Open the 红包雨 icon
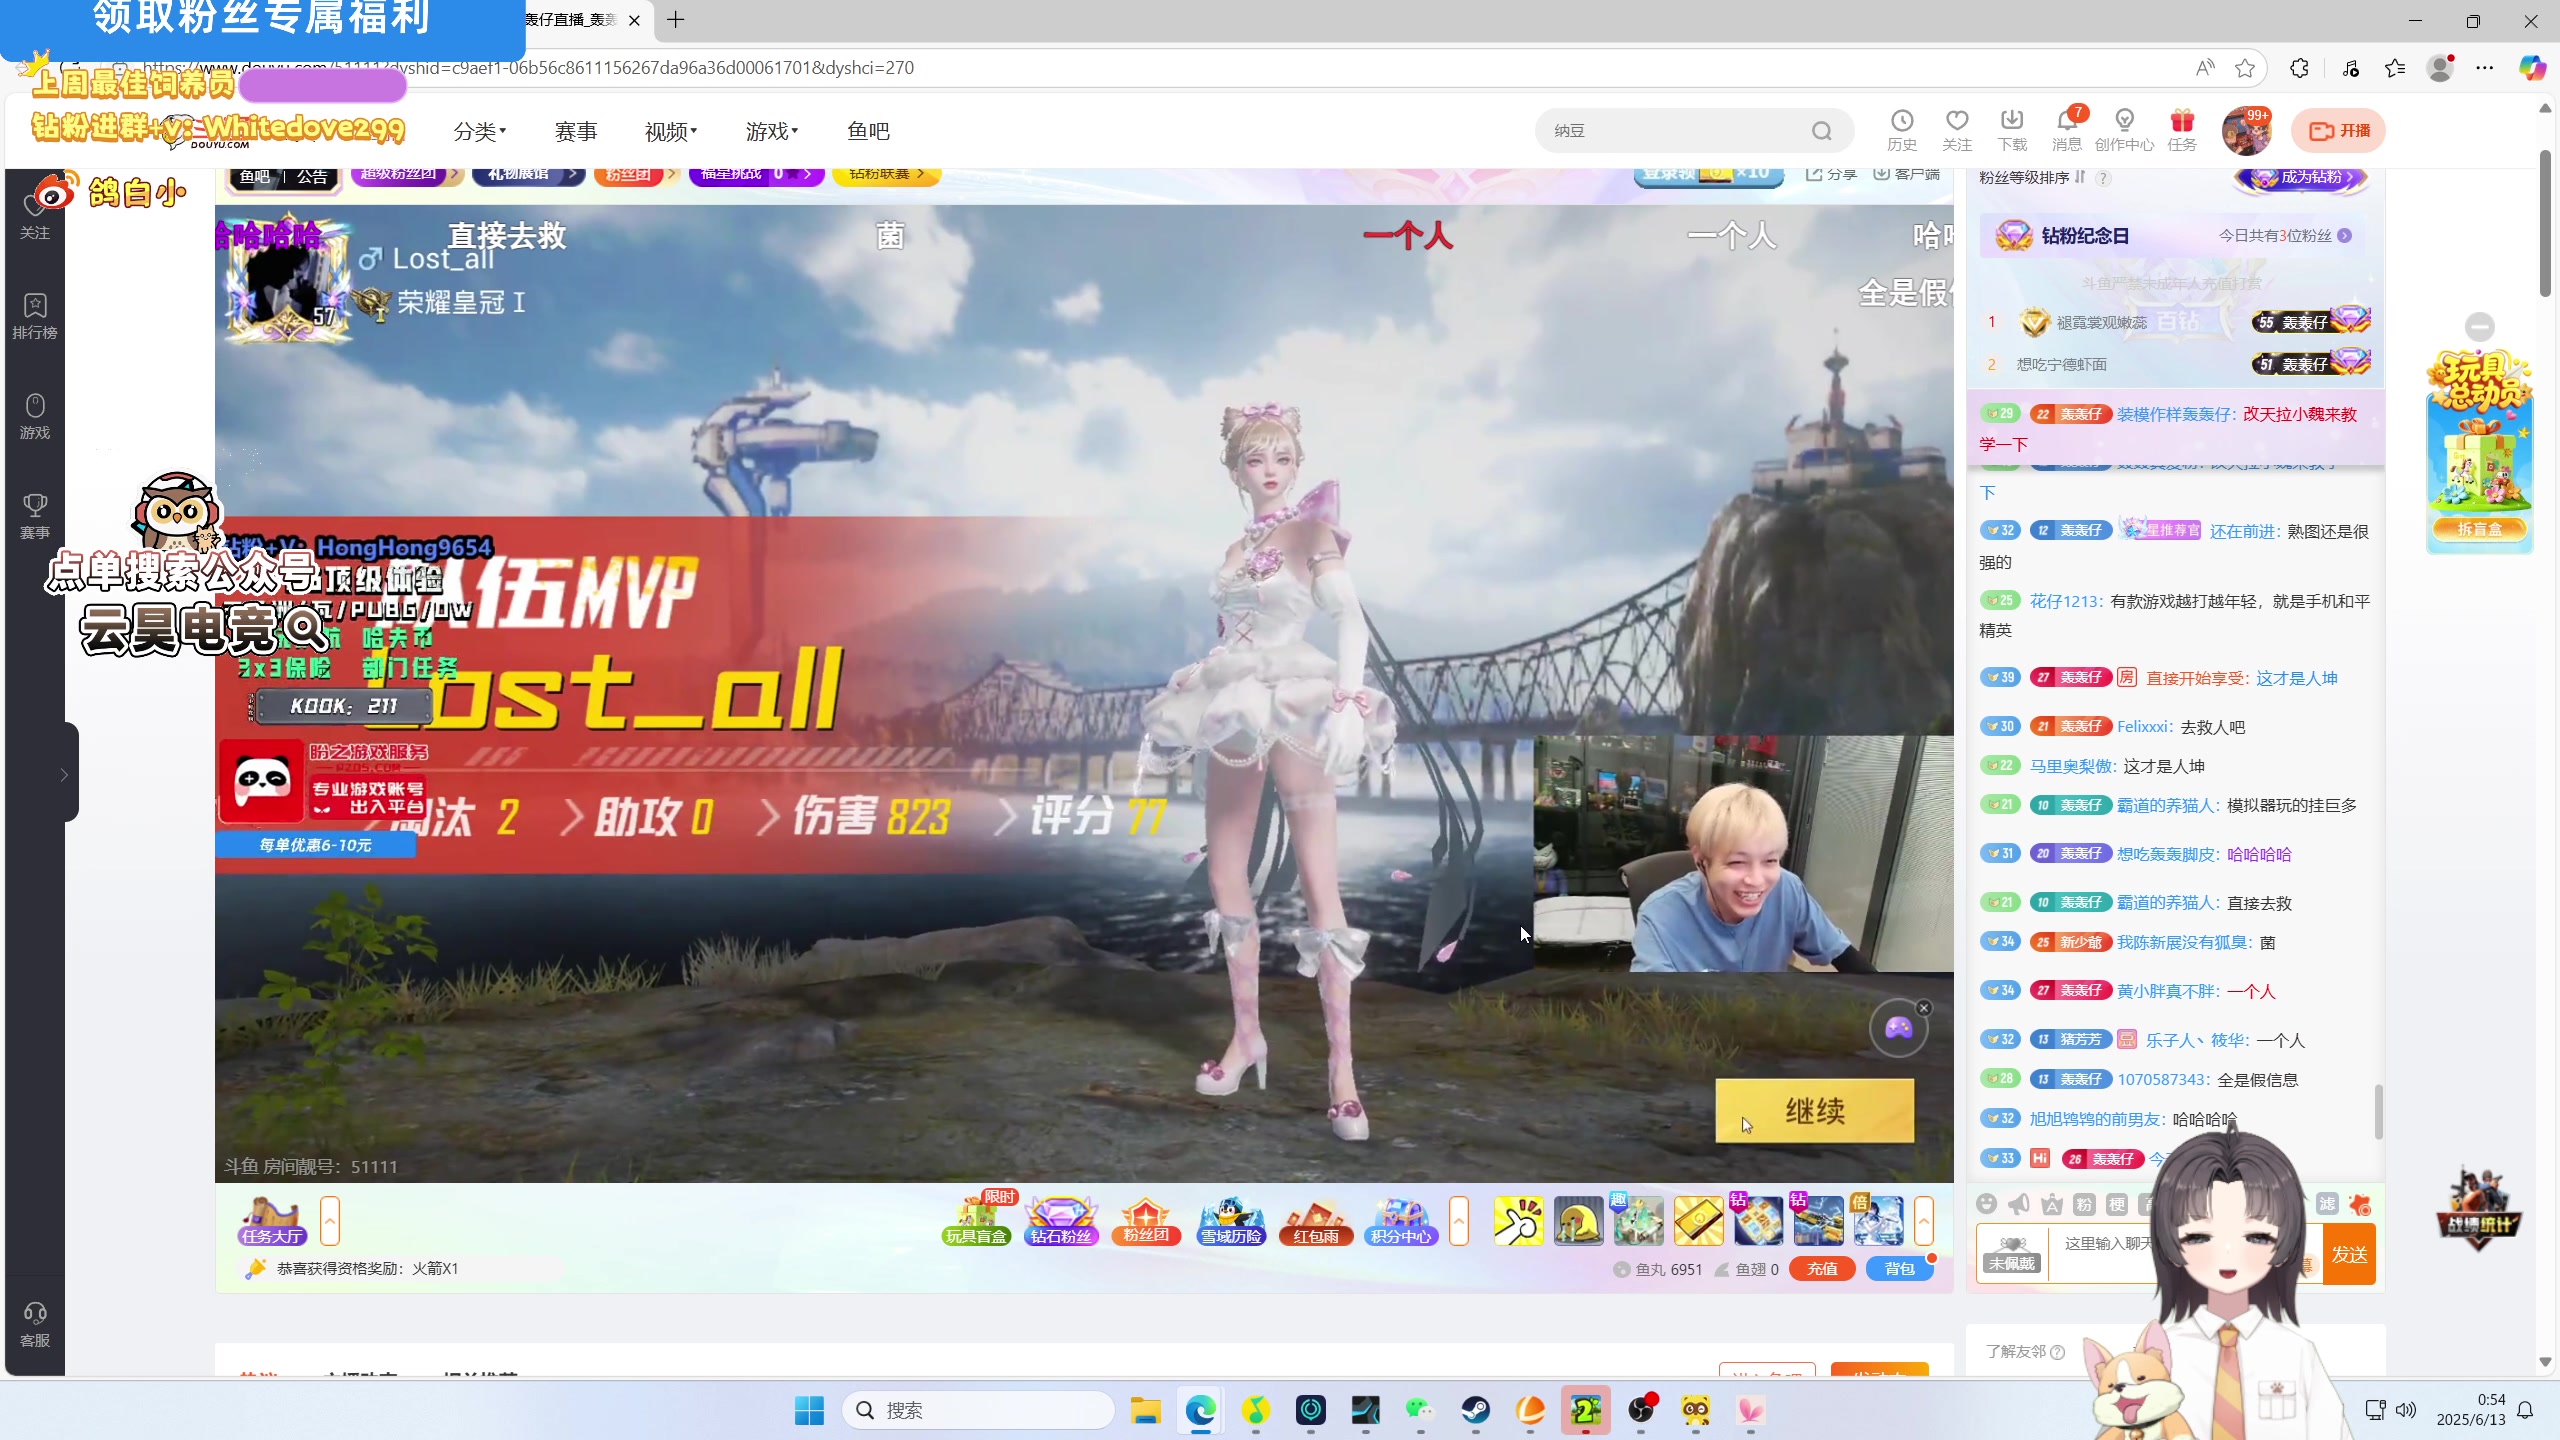 coord(1316,1221)
